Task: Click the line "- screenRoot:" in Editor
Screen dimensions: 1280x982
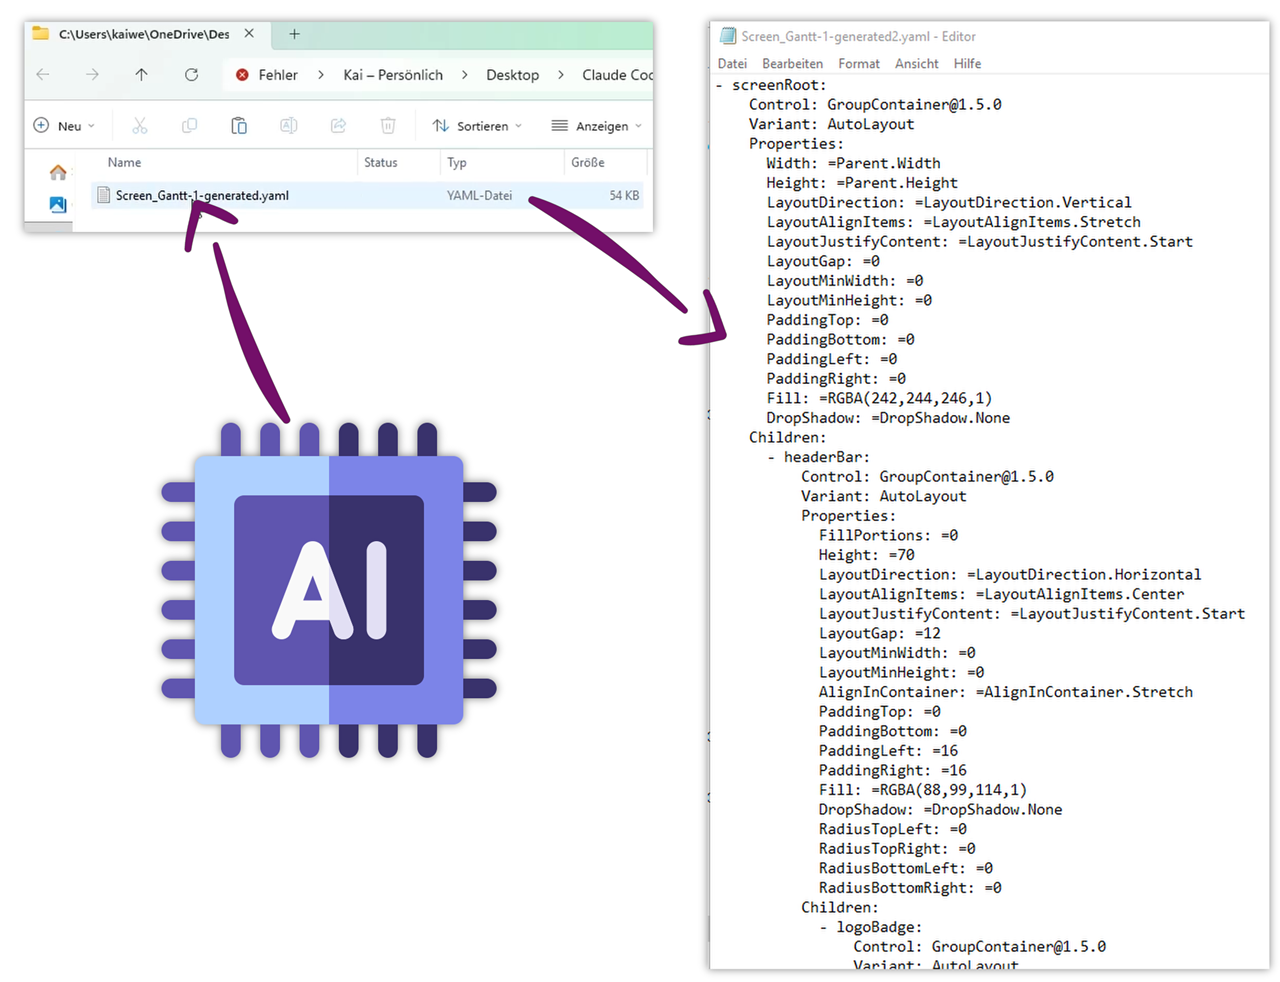Action: pos(771,85)
